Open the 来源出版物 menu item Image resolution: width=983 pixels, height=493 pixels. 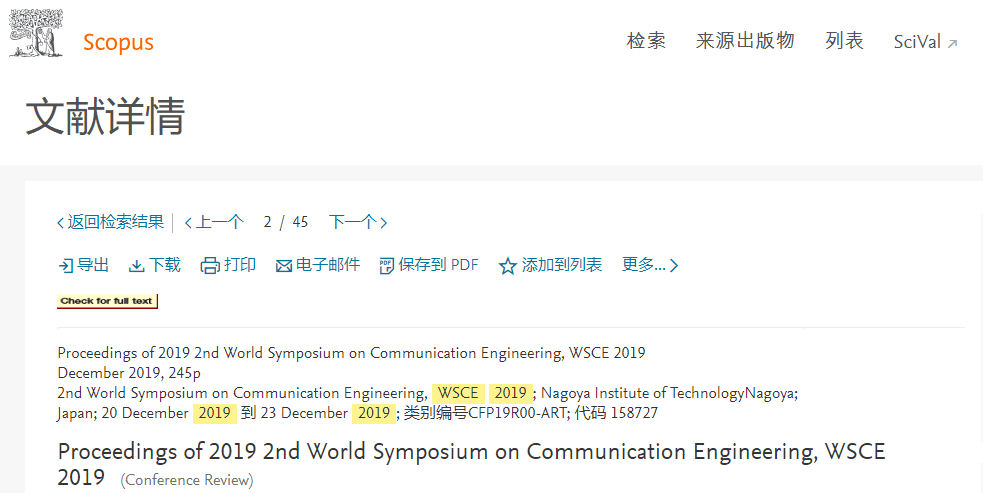pyautogui.click(x=745, y=41)
